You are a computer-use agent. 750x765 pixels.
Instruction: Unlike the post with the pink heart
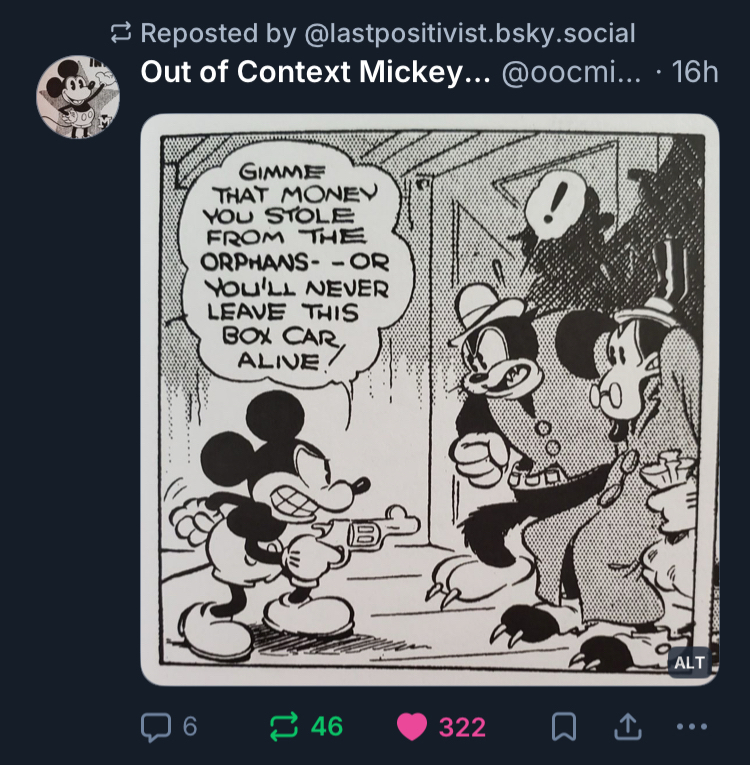click(412, 727)
